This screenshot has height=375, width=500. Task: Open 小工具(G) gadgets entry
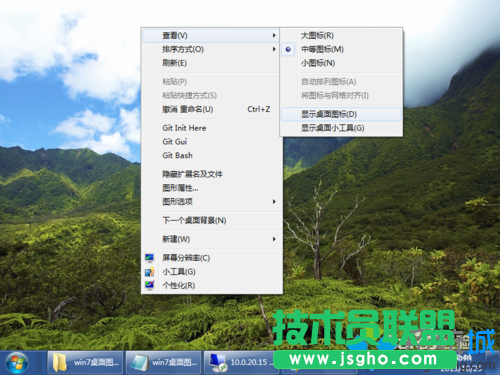click(211, 272)
